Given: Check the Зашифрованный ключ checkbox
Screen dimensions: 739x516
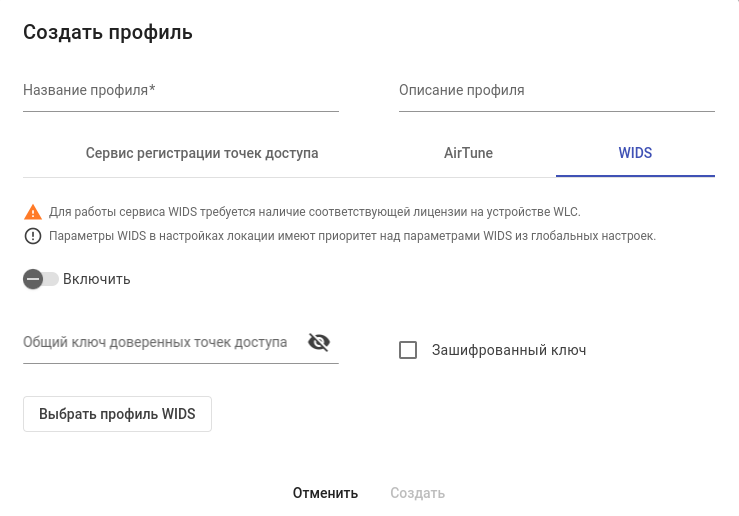Looking at the screenshot, I should 408,350.
